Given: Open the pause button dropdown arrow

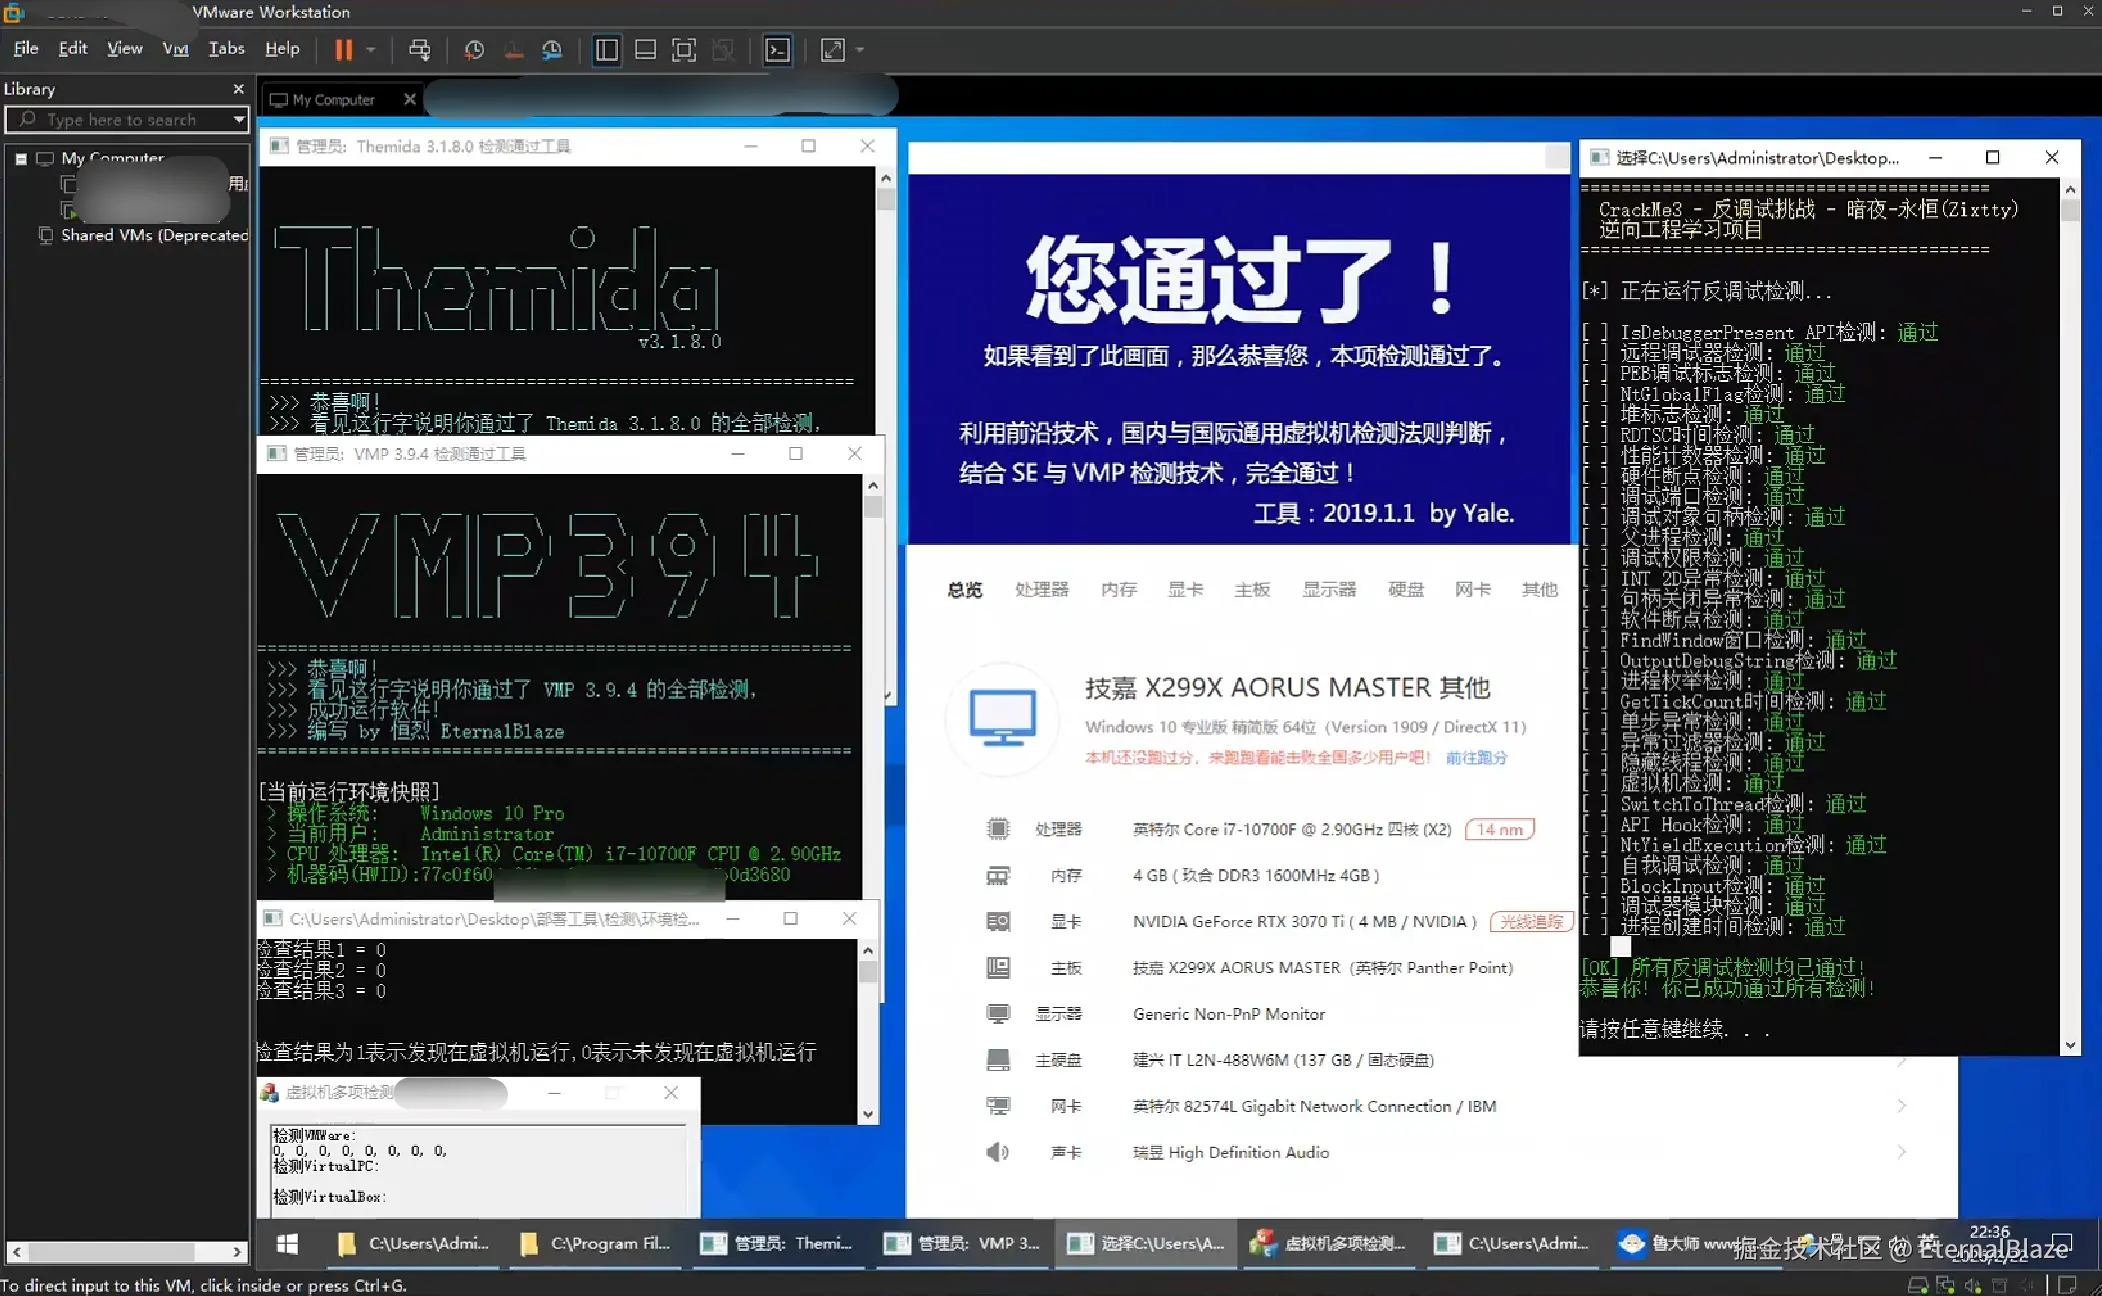Looking at the screenshot, I should pos(369,49).
